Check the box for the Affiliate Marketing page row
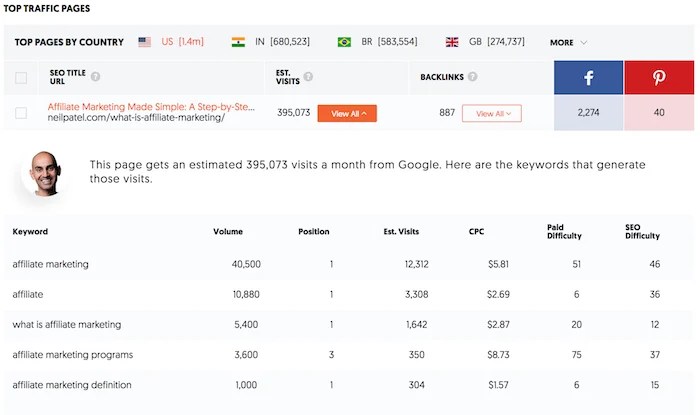700x415 pixels. [21, 113]
